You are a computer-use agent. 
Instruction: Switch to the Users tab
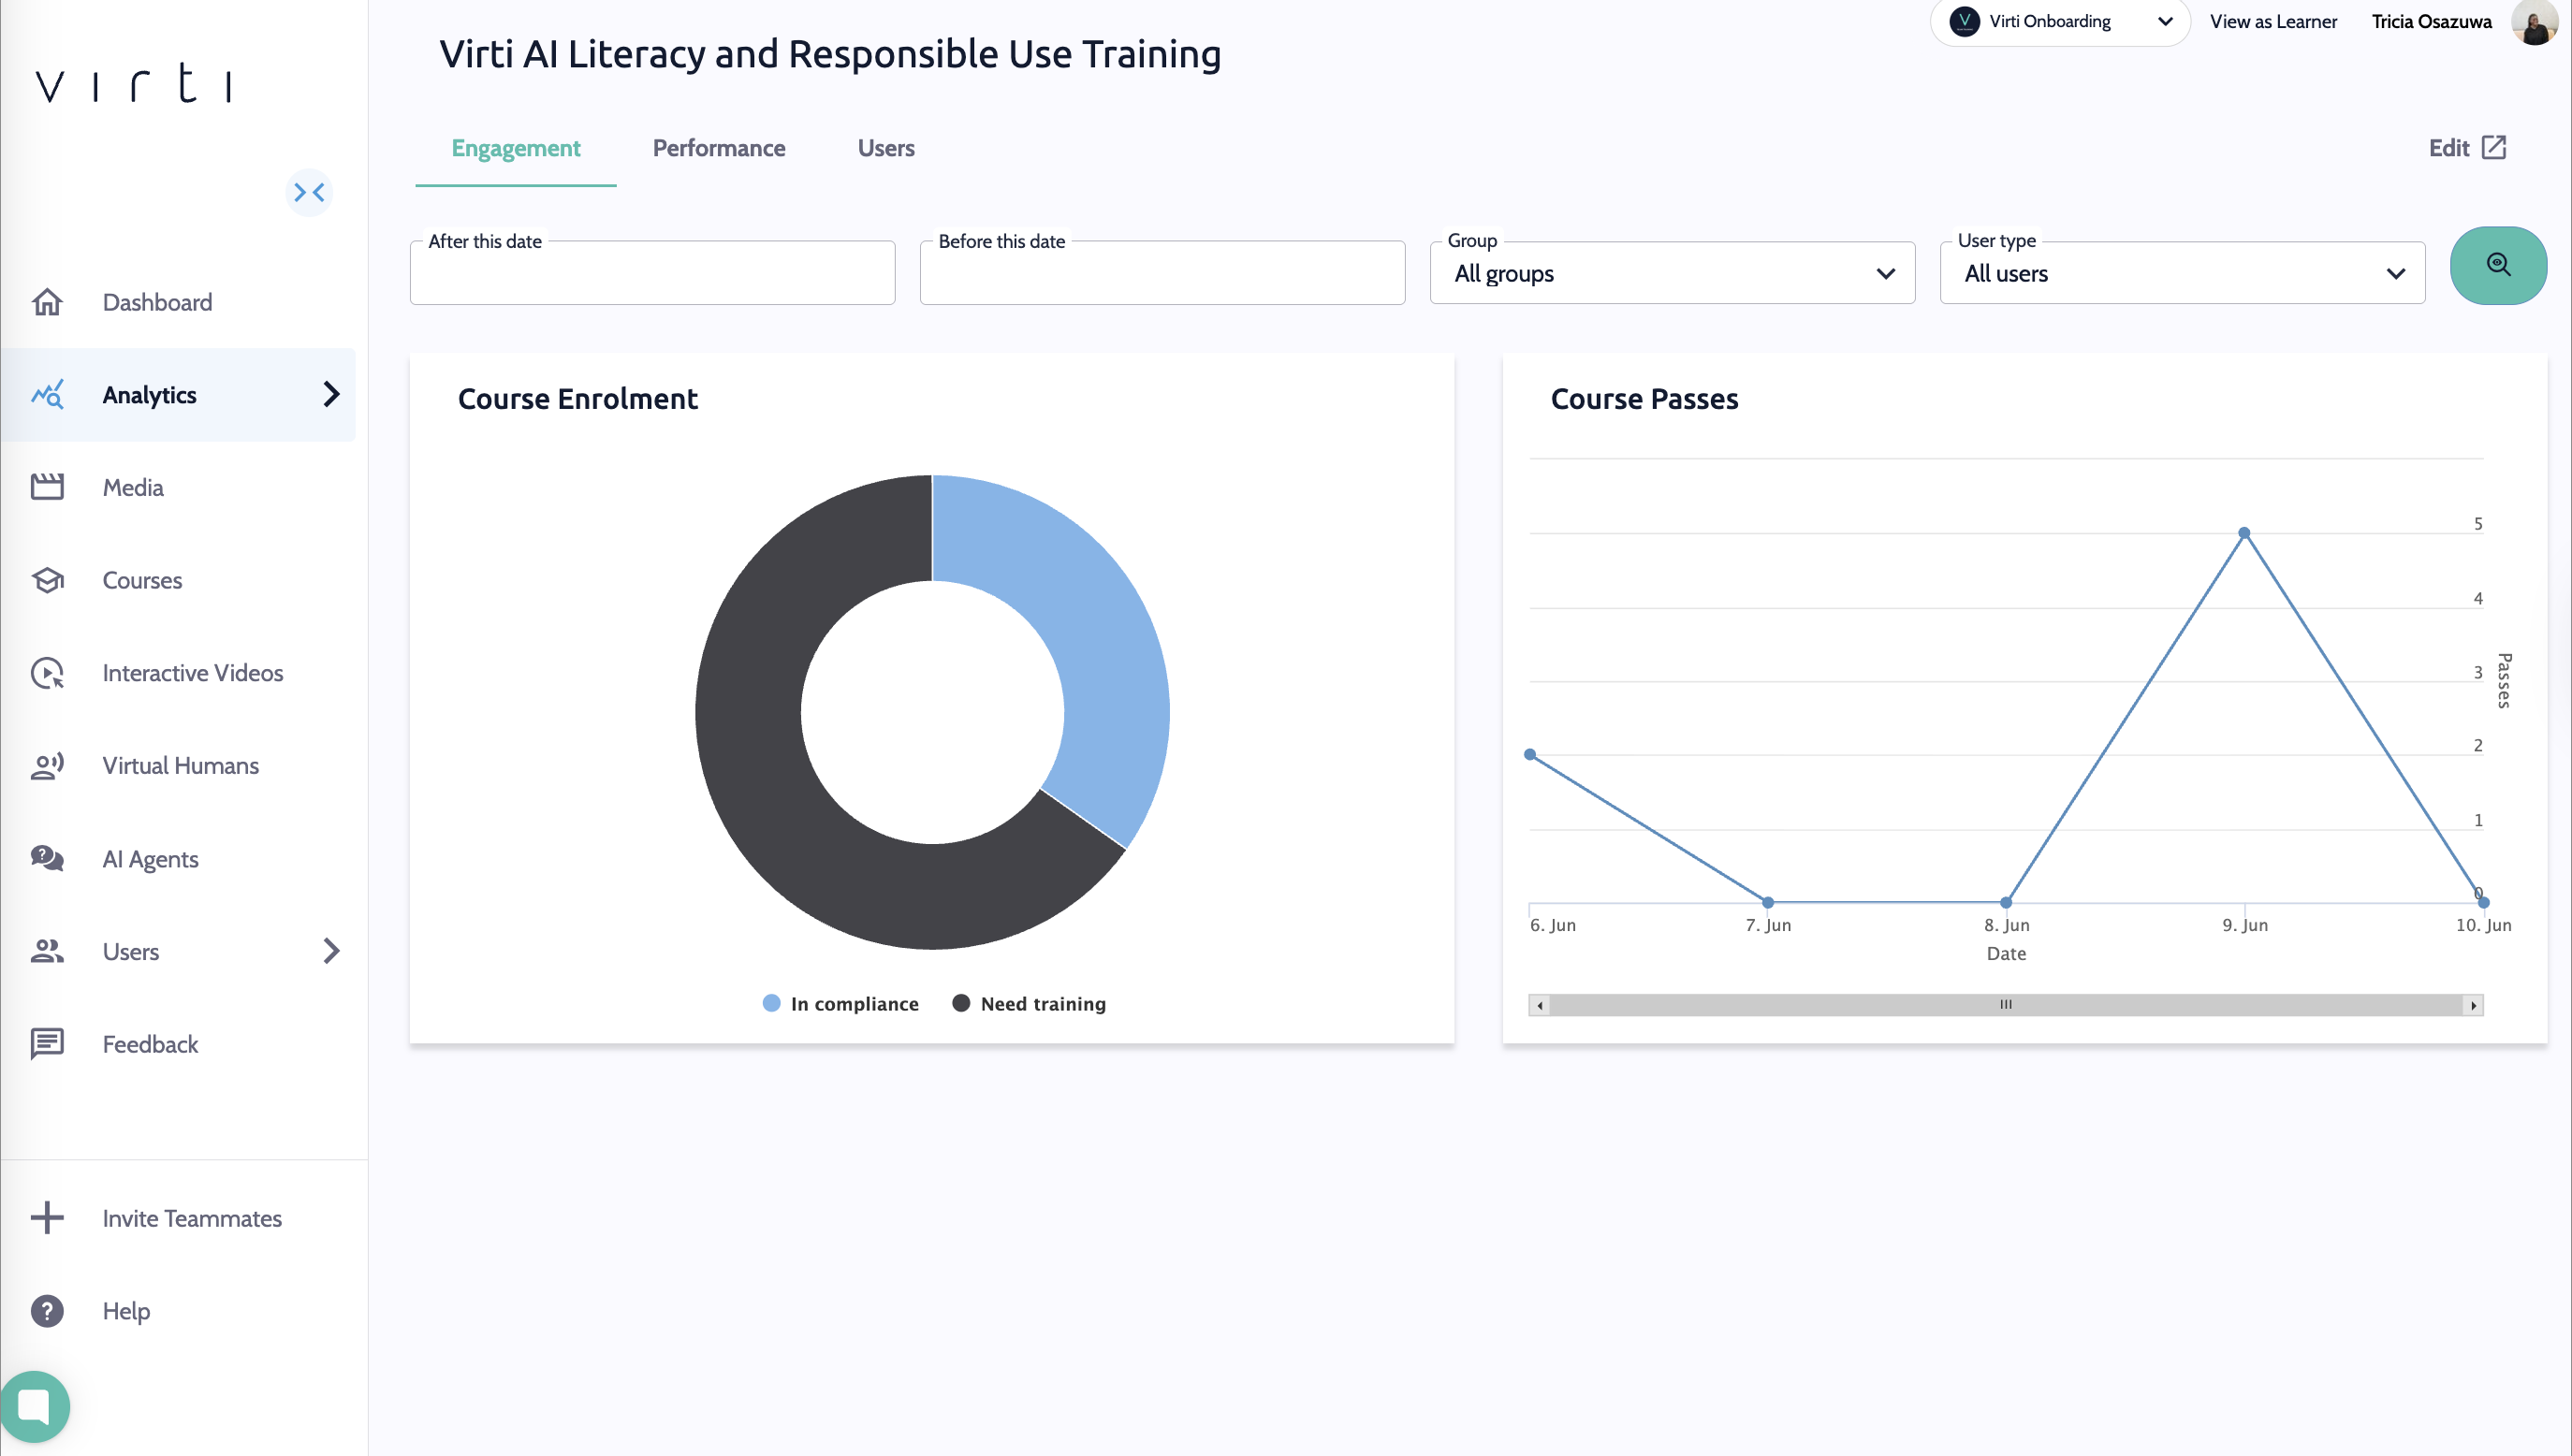click(x=885, y=148)
